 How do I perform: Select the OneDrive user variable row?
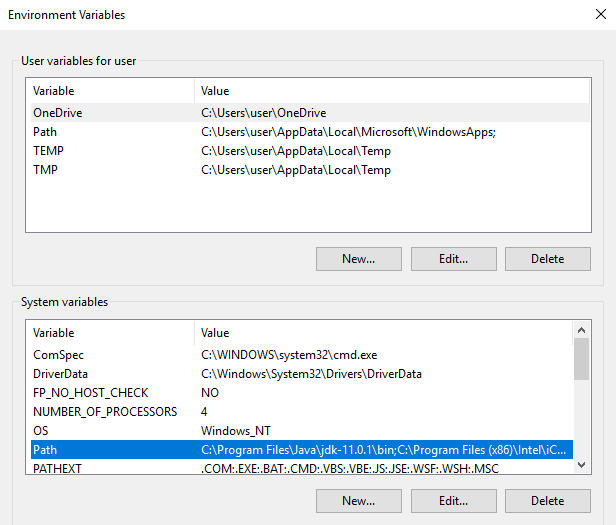tap(310, 113)
